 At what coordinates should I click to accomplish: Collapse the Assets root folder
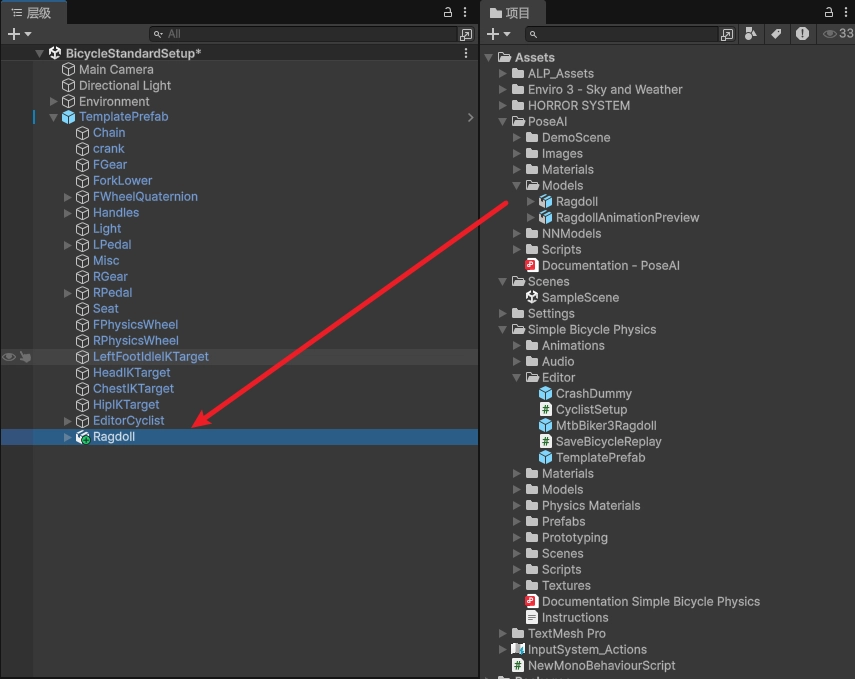pos(489,57)
